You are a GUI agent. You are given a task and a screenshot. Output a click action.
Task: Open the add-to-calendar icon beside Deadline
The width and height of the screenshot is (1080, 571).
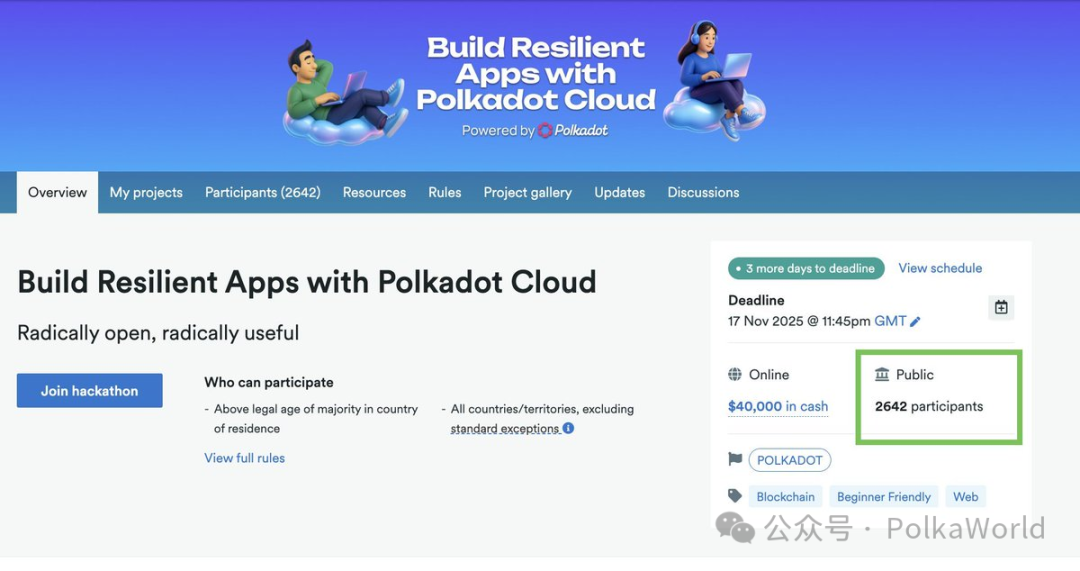(x=1001, y=307)
